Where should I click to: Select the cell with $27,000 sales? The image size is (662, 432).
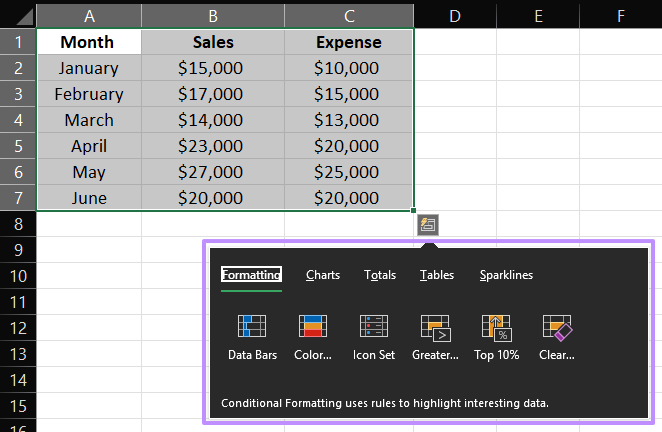pyautogui.click(x=210, y=172)
